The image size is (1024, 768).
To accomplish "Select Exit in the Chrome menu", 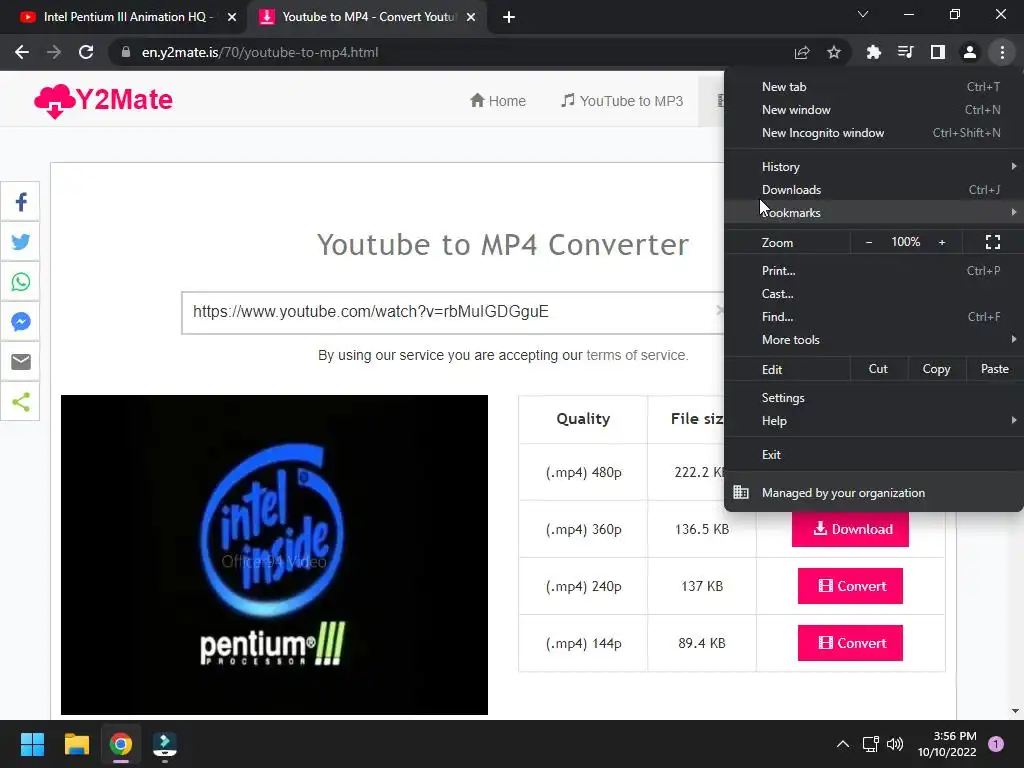I will point(874,455).
